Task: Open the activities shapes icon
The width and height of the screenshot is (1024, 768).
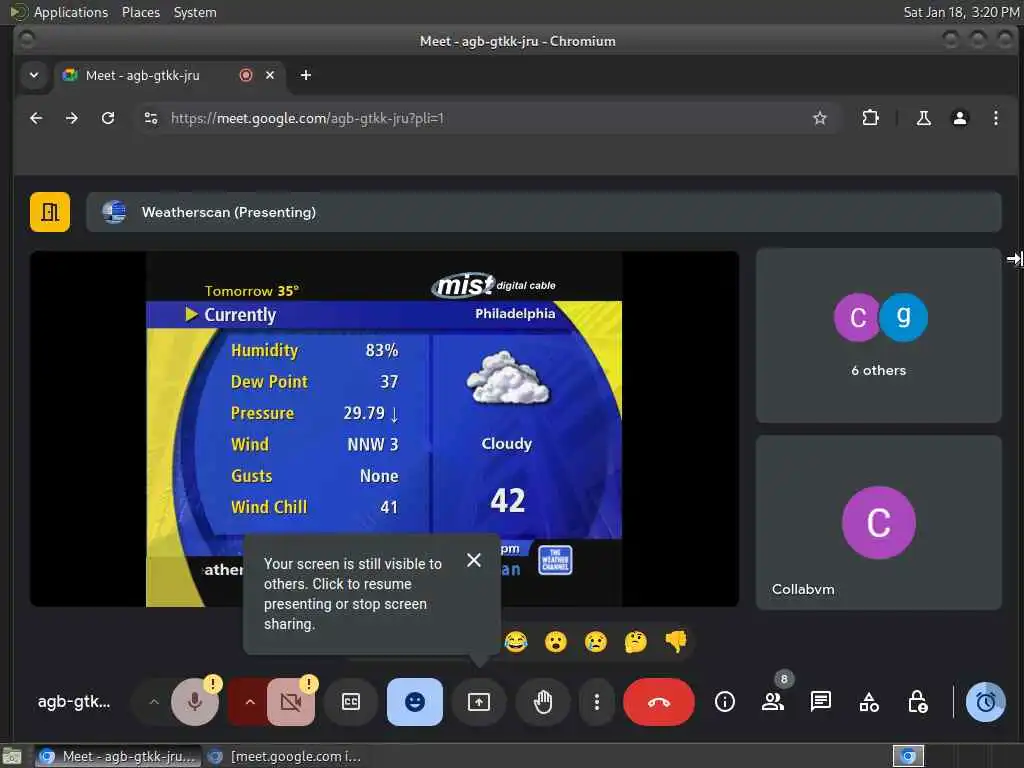Action: 869,702
